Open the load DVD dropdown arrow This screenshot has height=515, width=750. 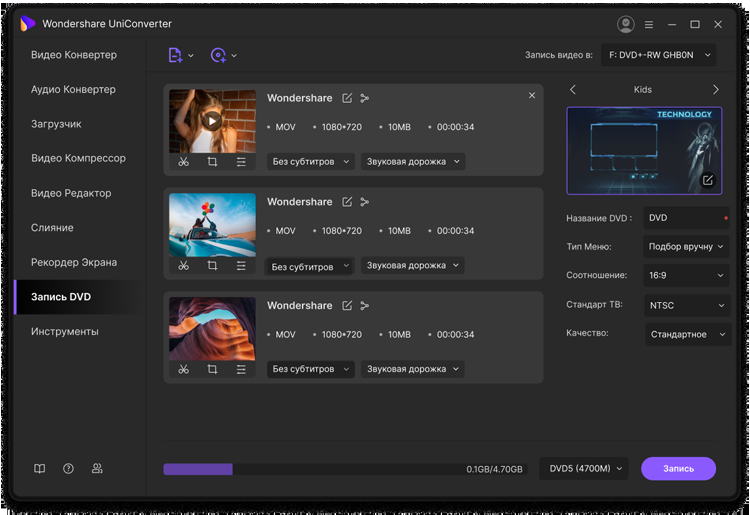click(x=234, y=55)
